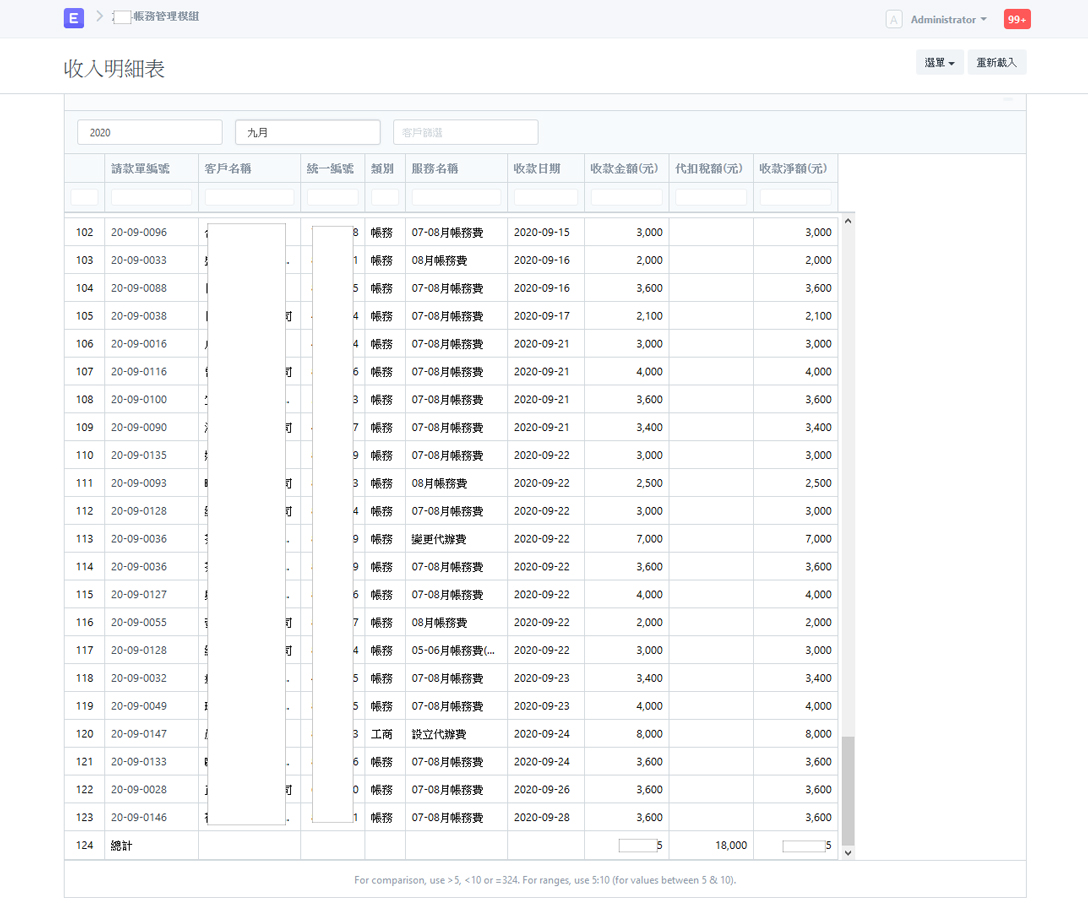Sort by the 收款日期 column header
Image resolution: width=1088 pixels, height=911 pixels.
pos(536,169)
